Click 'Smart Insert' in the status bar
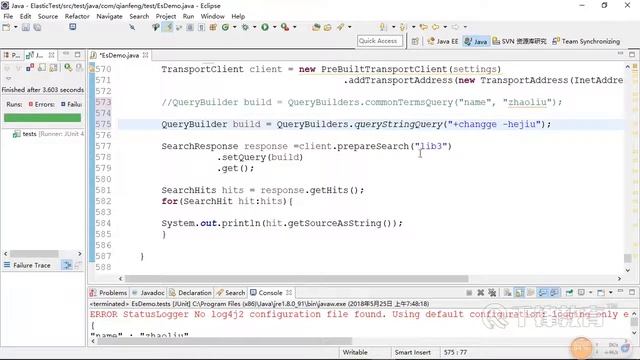Screen dimensions: 640x360 (413, 352)
